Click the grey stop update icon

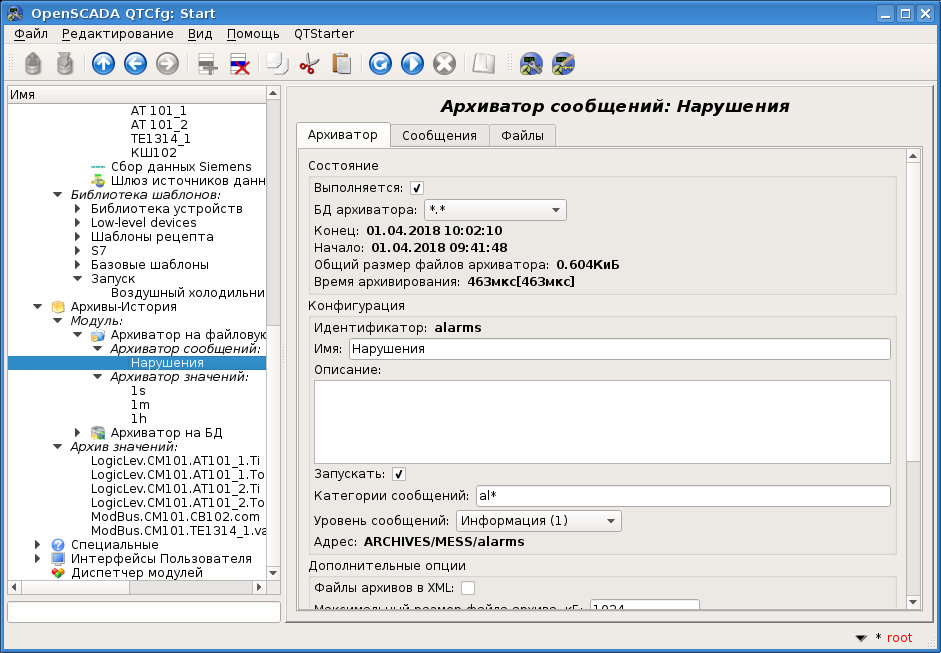445,63
